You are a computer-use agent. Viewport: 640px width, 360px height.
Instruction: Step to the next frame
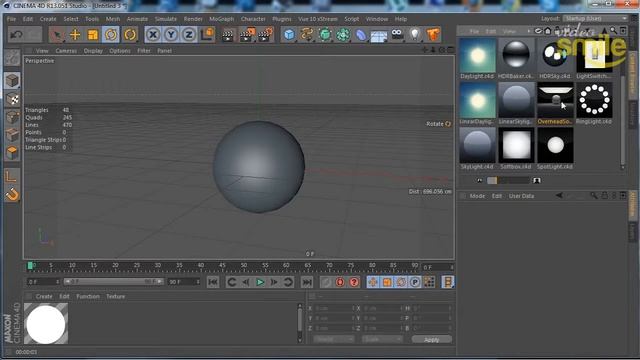coord(274,282)
